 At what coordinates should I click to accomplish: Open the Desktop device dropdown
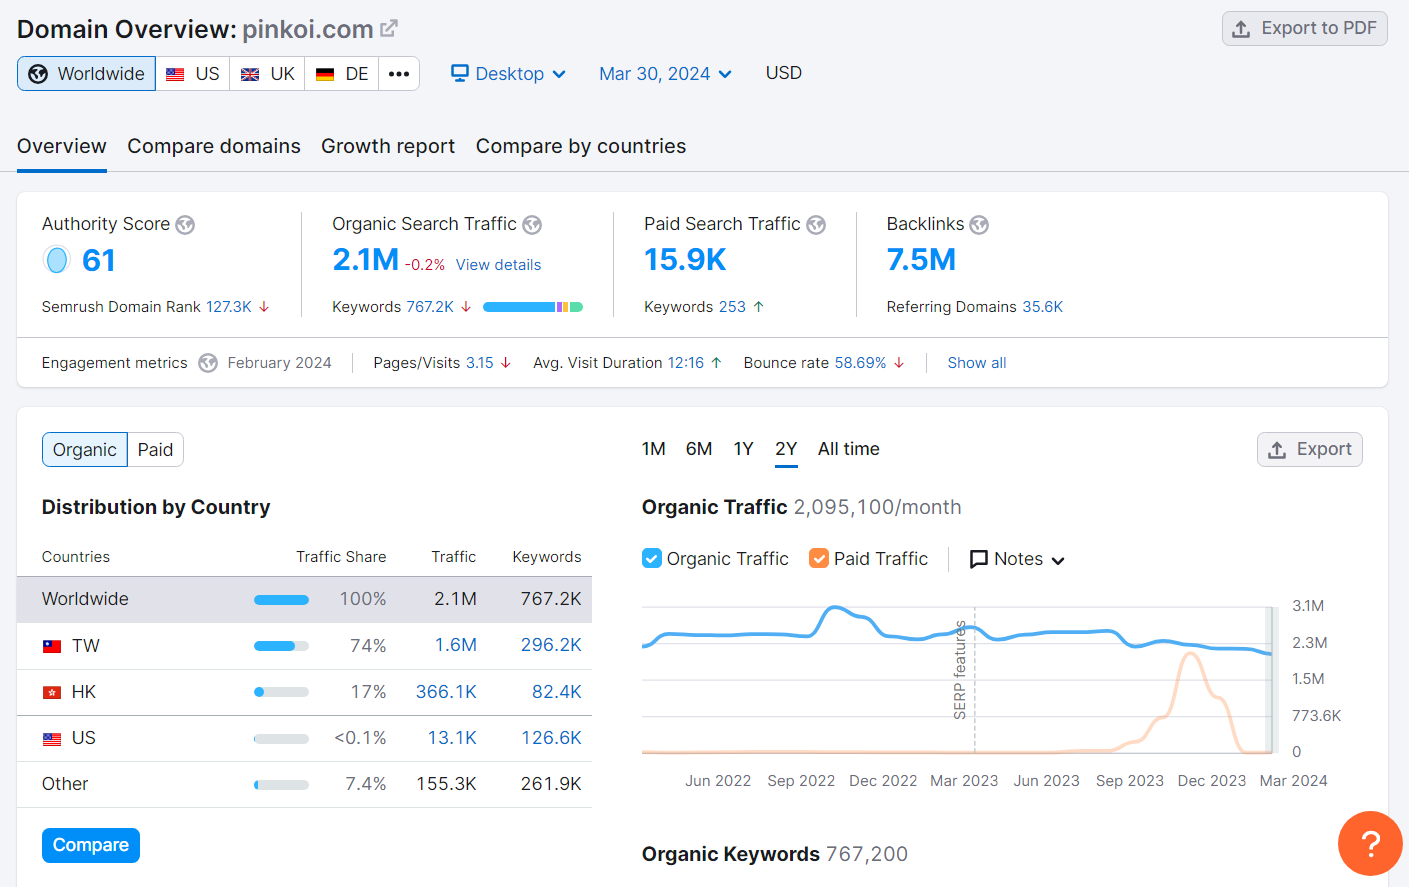(x=508, y=73)
